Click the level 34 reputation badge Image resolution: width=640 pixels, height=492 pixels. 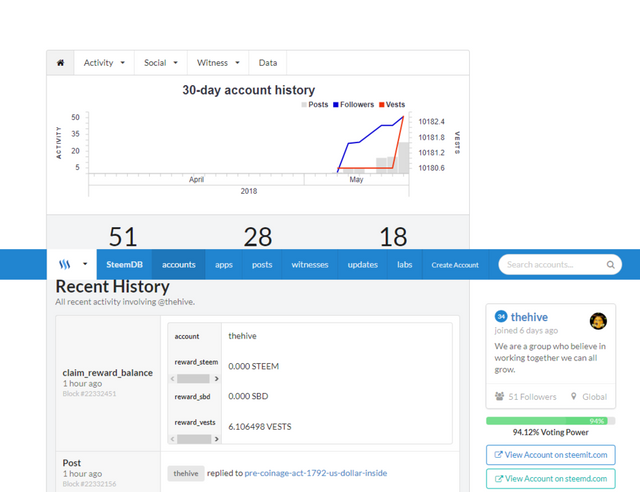[x=501, y=316]
